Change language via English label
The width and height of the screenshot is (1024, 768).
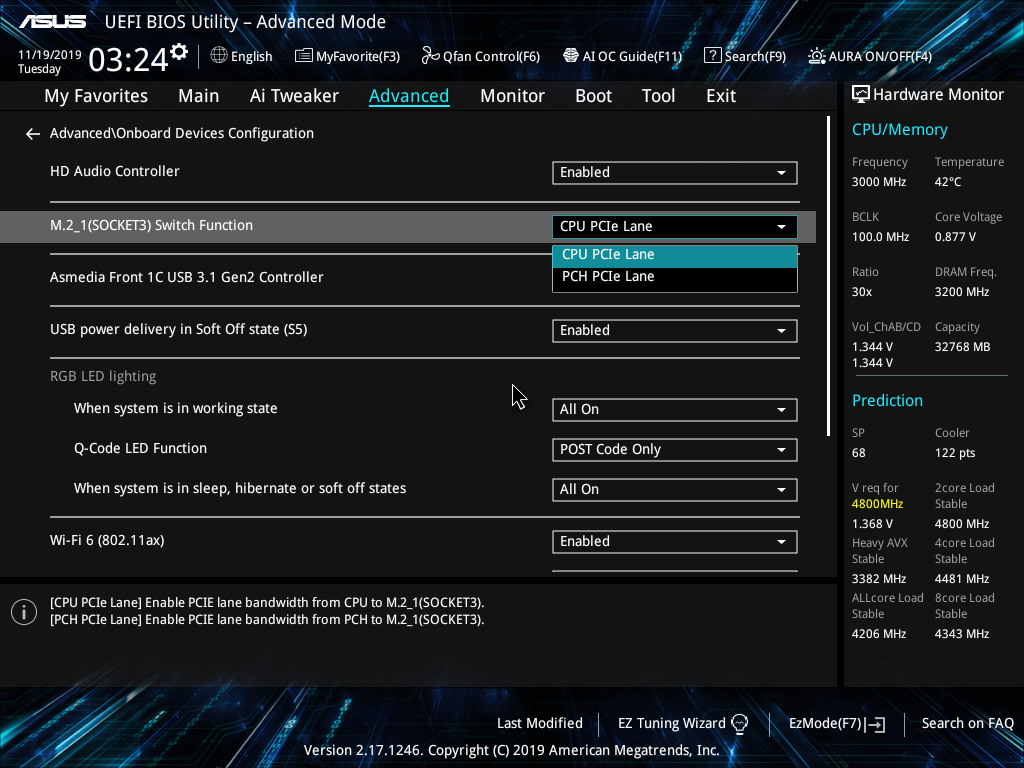point(251,57)
